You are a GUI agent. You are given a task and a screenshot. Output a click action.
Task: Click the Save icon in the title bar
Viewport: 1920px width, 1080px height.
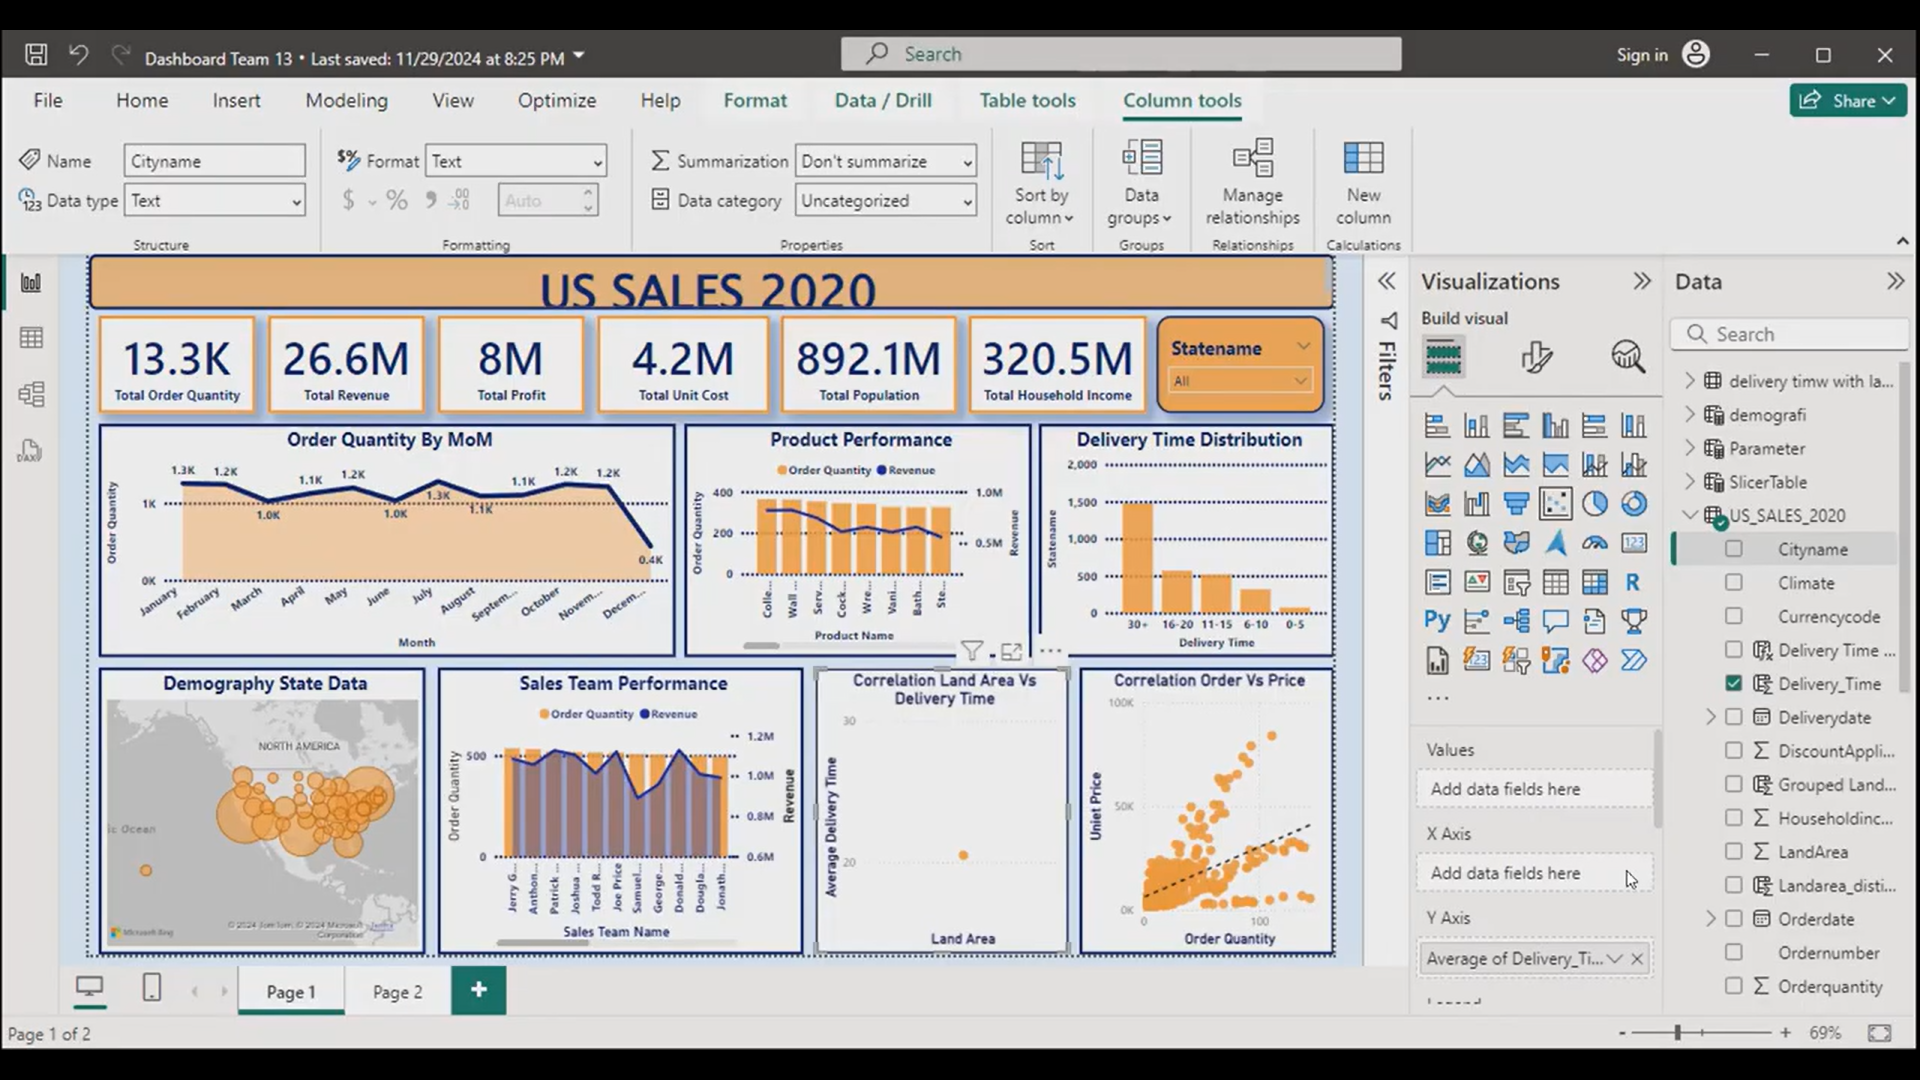coord(36,55)
